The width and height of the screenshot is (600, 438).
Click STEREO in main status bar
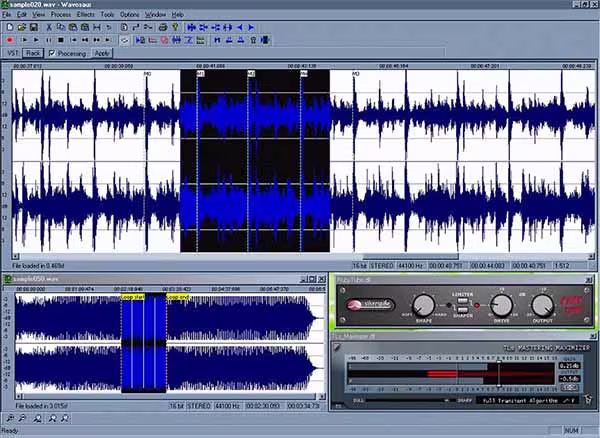click(x=382, y=265)
